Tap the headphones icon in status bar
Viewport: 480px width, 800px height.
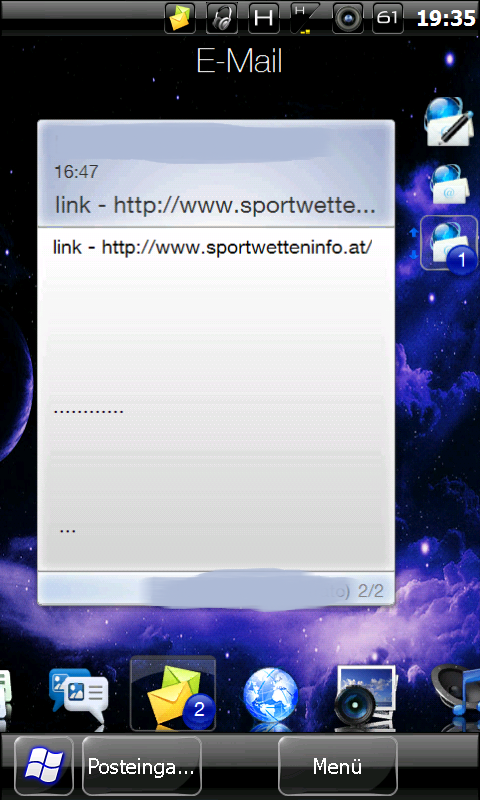click(x=221, y=18)
